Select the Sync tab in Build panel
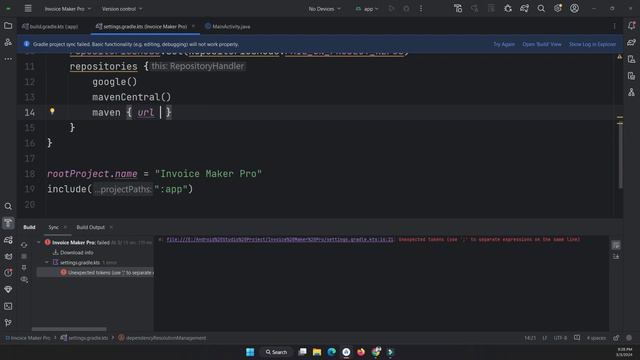 click(53, 227)
